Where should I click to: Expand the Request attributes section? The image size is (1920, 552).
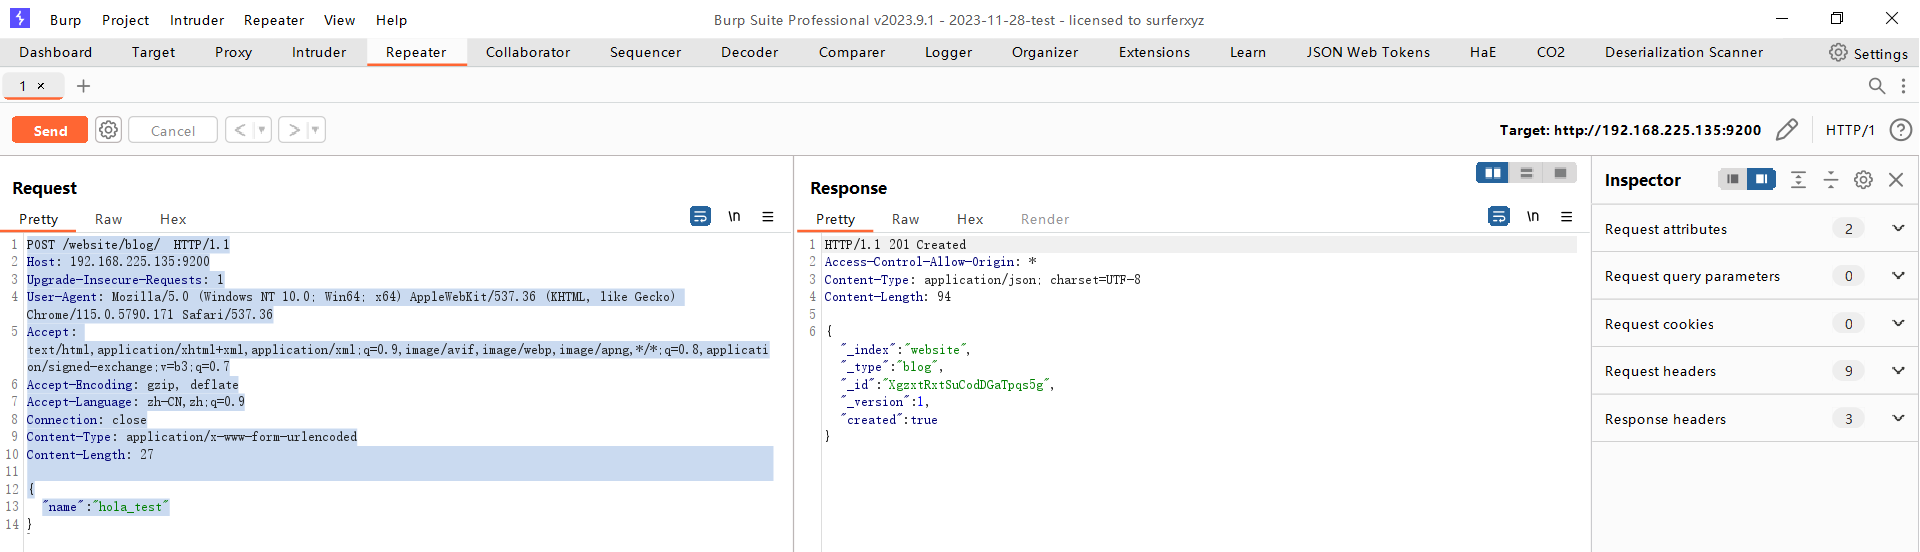tap(1897, 229)
